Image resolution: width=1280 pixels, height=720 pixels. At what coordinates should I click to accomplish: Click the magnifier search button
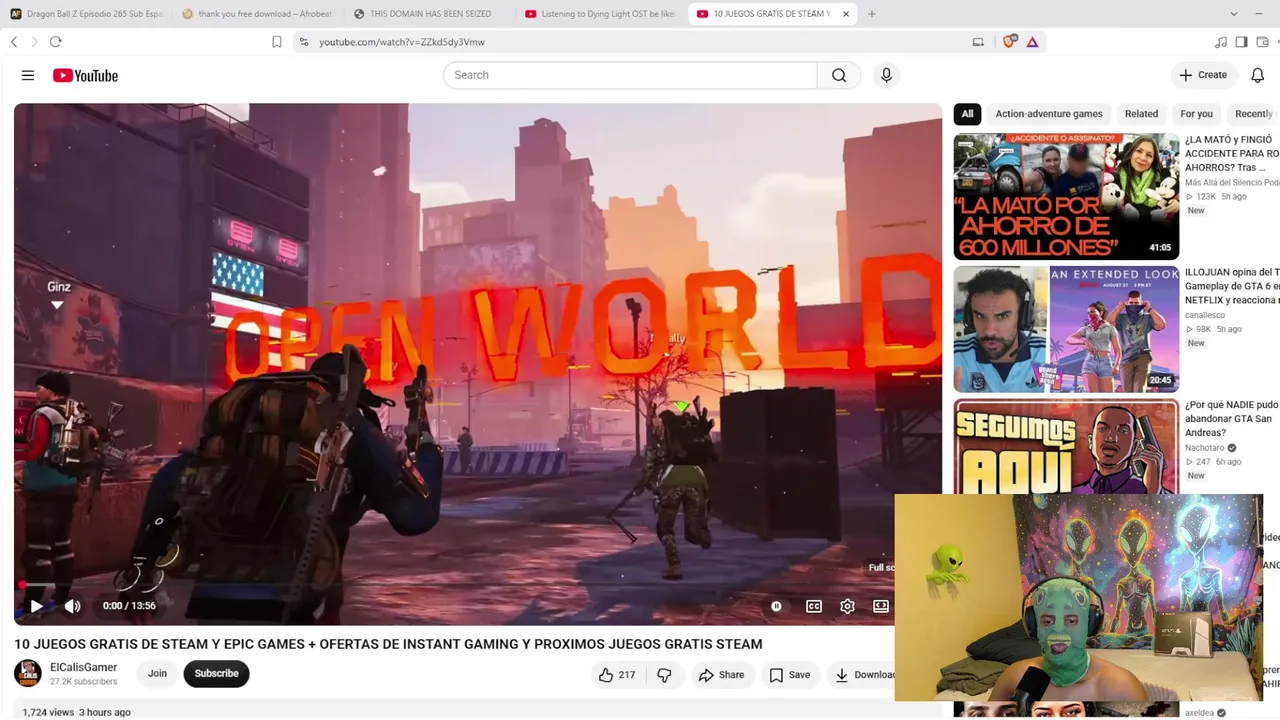point(839,75)
